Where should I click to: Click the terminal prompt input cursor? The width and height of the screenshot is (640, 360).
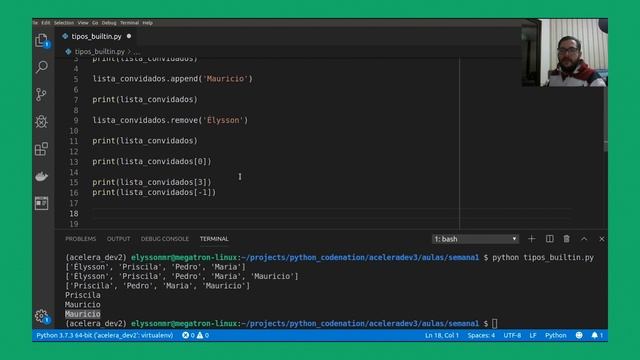coord(495,324)
